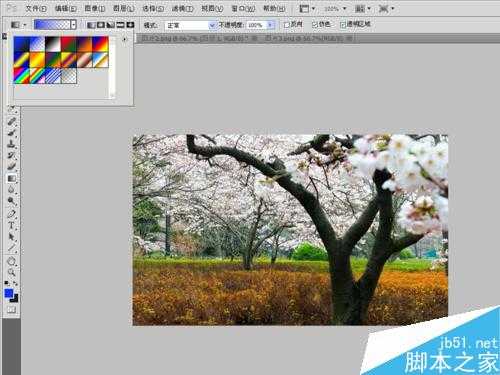
Task: Choose the radial gradient type icon
Action: coord(100,25)
